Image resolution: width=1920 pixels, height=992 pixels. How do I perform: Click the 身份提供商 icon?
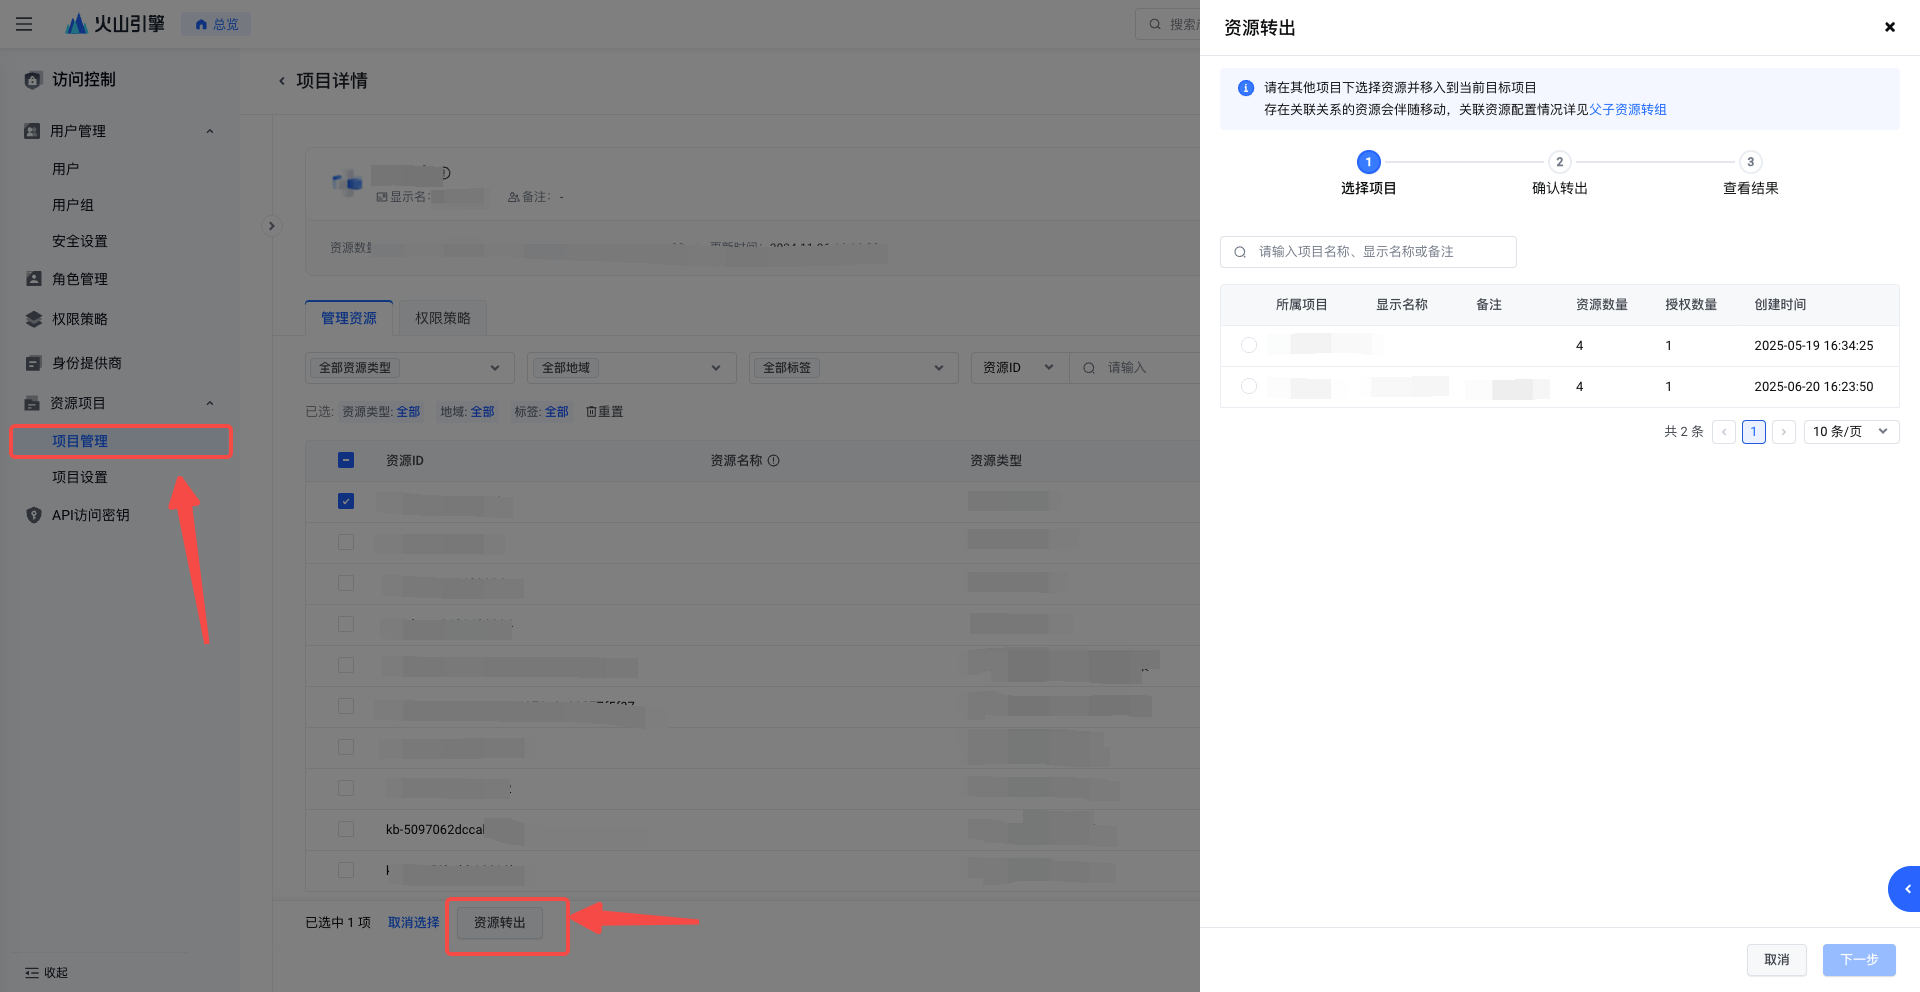click(x=34, y=363)
